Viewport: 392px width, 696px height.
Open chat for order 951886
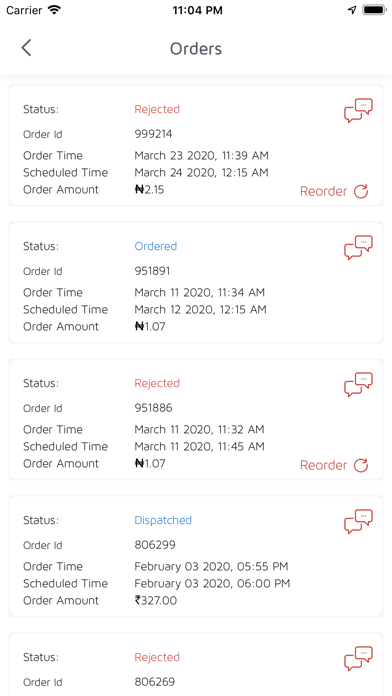click(358, 384)
